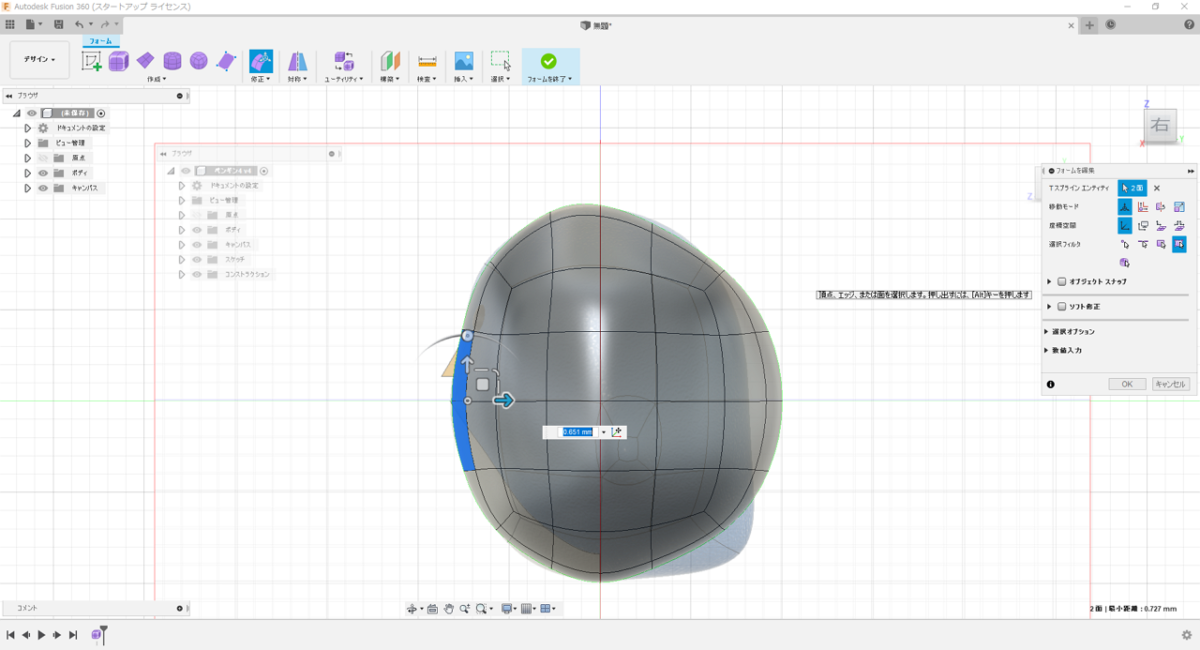Choose local-per-entity coordinate space icon

pyautogui.click(x=1179, y=225)
